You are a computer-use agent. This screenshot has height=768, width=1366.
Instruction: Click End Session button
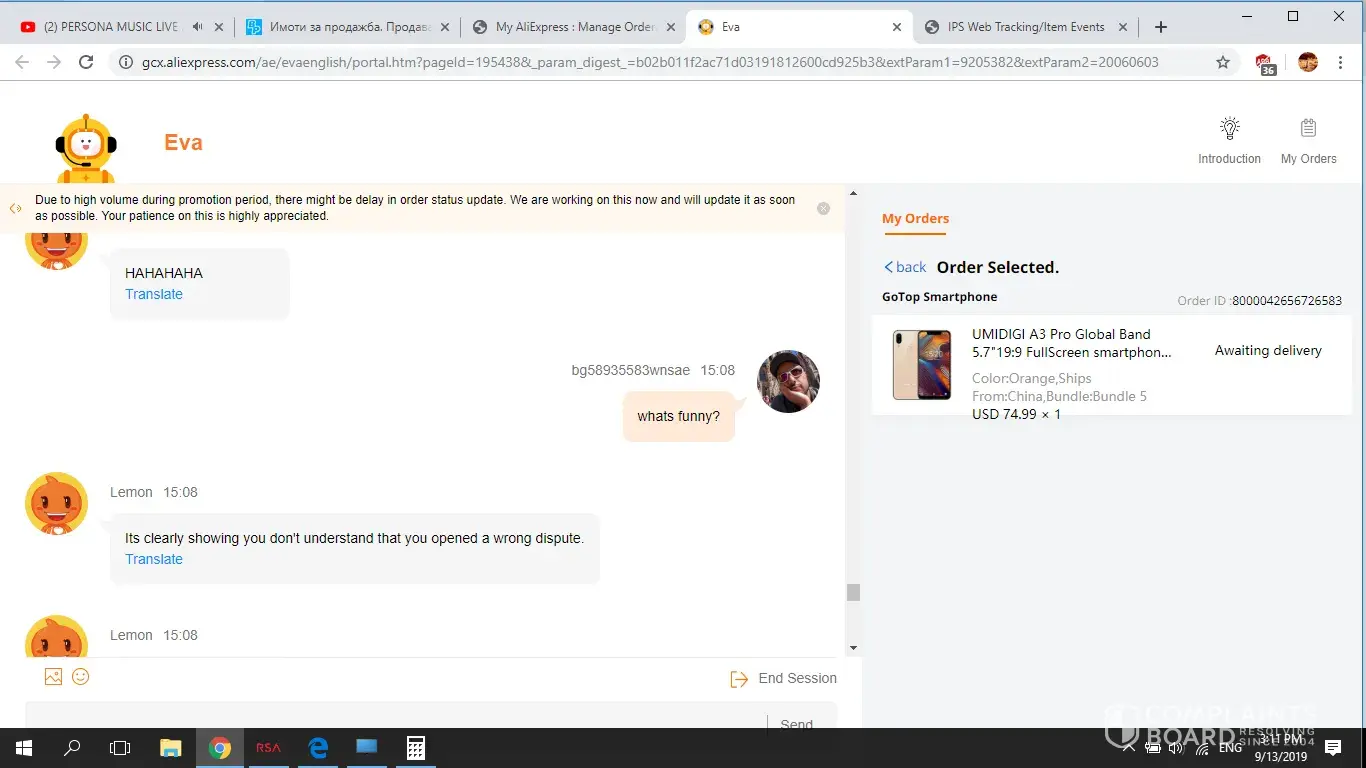784,679
